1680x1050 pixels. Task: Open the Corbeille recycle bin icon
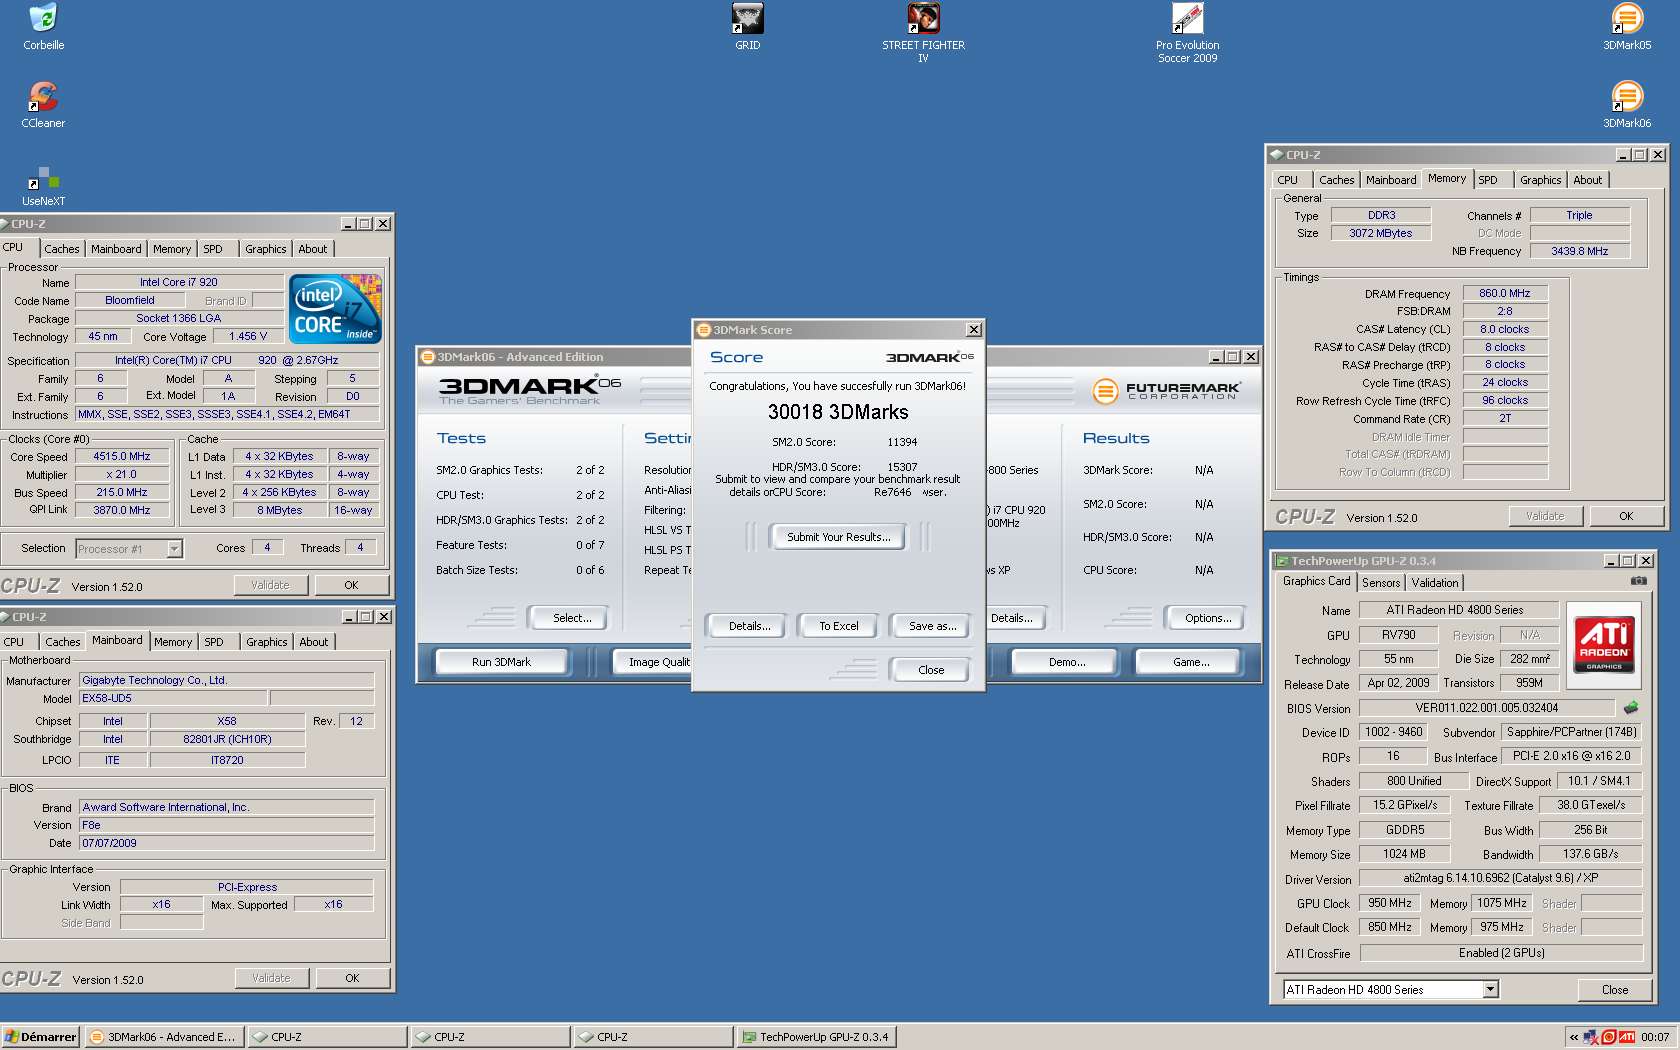click(43, 27)
